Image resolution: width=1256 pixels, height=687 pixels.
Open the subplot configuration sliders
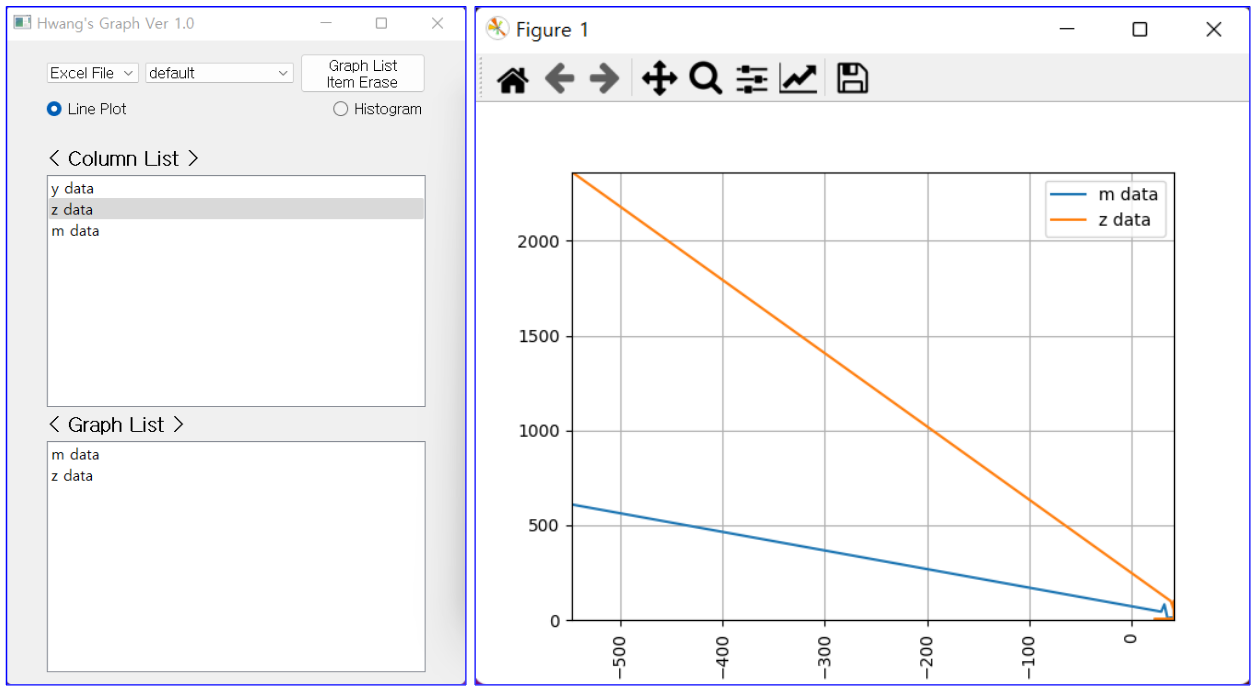(x=751, y=78)
